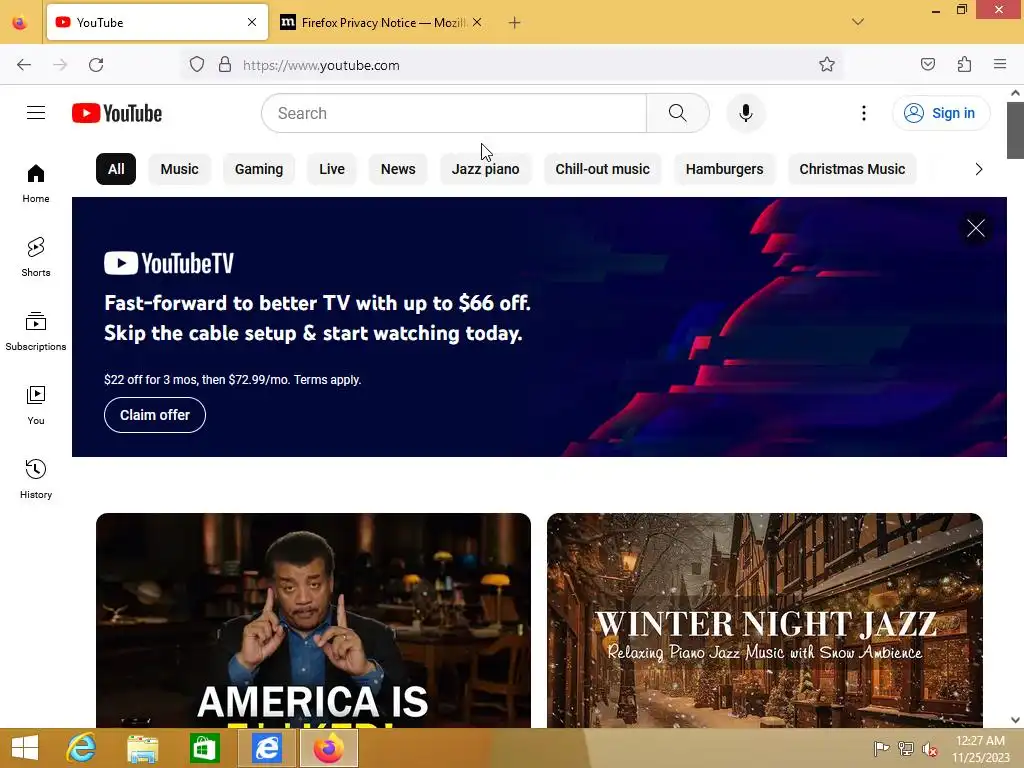Click the Sign in button
Image resolution: width=1024 pixels, height=768 pixels.
pos(941,113)
